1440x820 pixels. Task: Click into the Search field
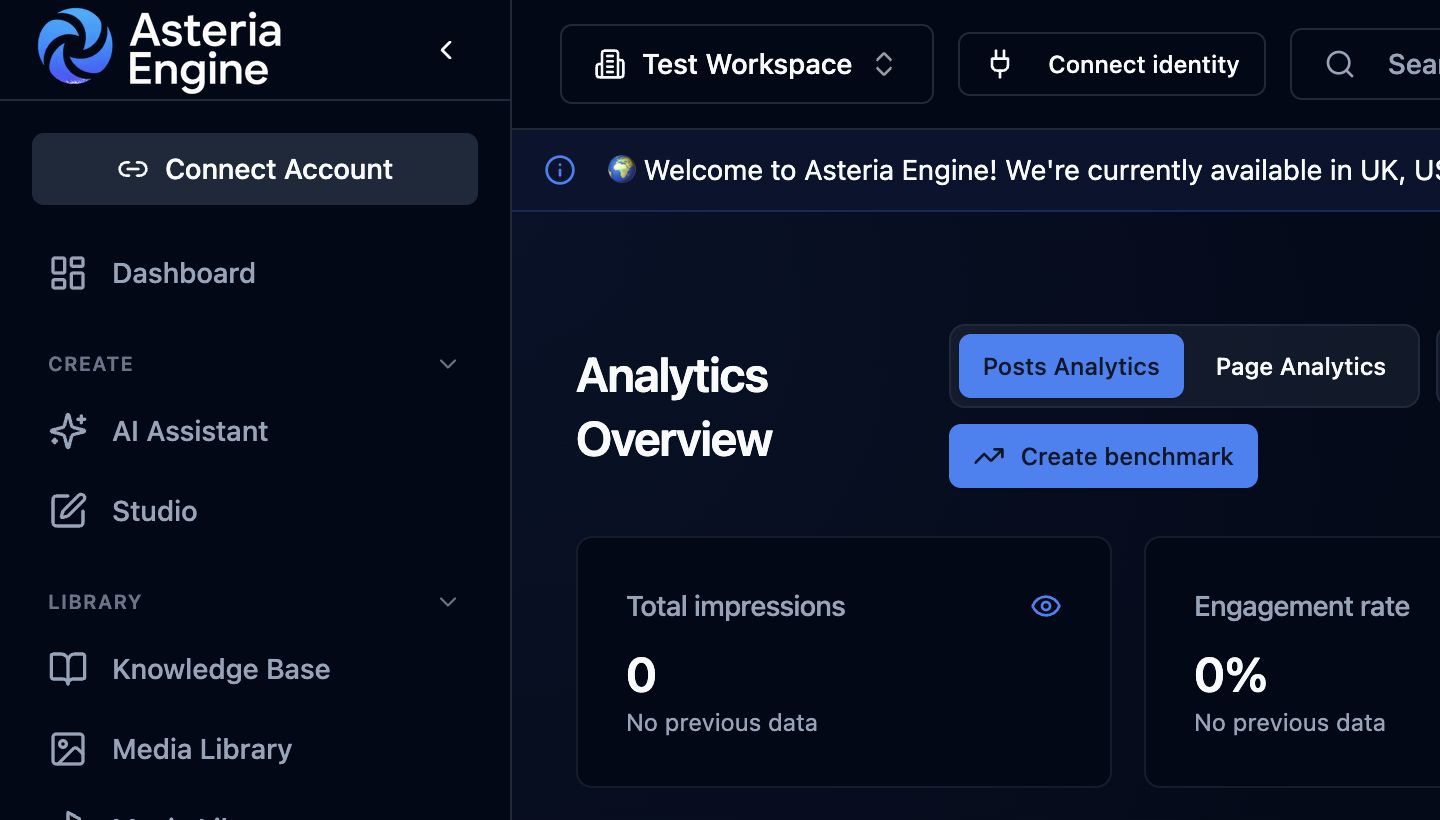click(1365, 65)
